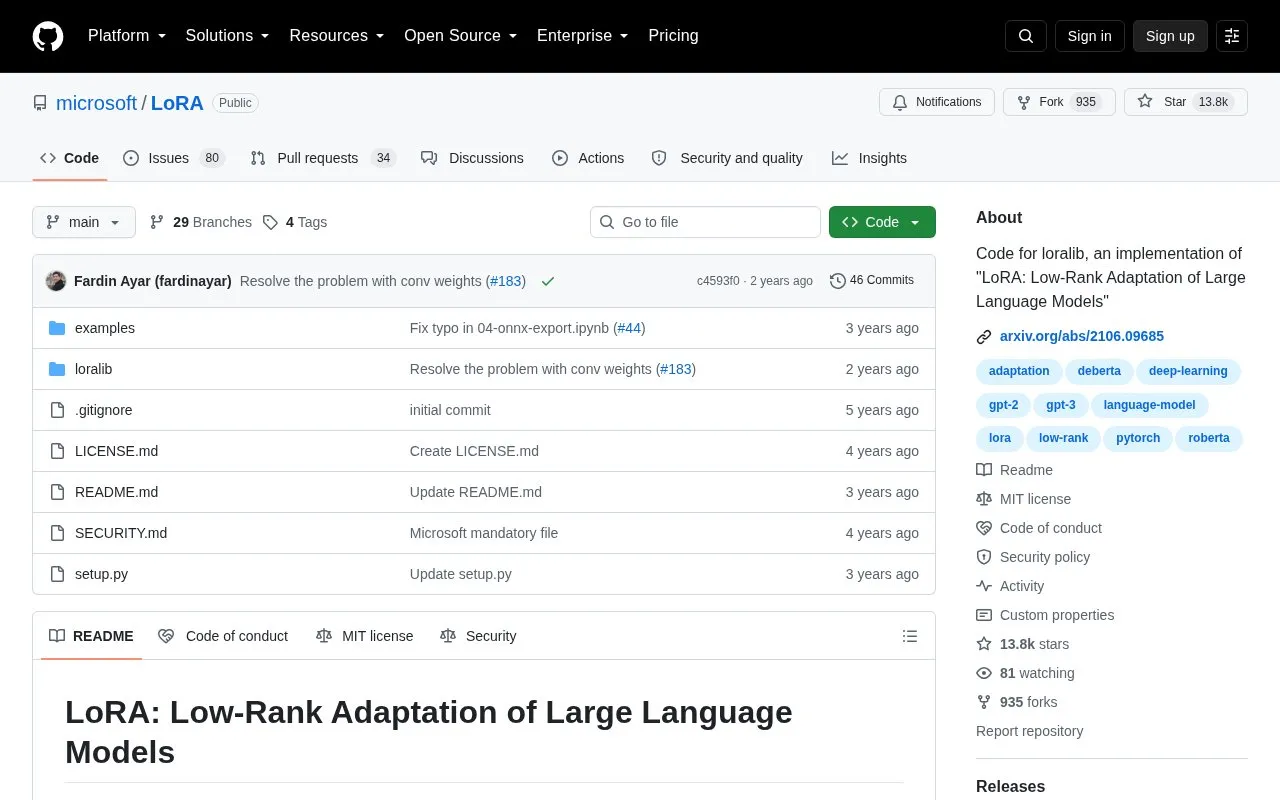Click the Report repository link
The width and height of the screenshot is (1280, 800).
point(1029,731)
